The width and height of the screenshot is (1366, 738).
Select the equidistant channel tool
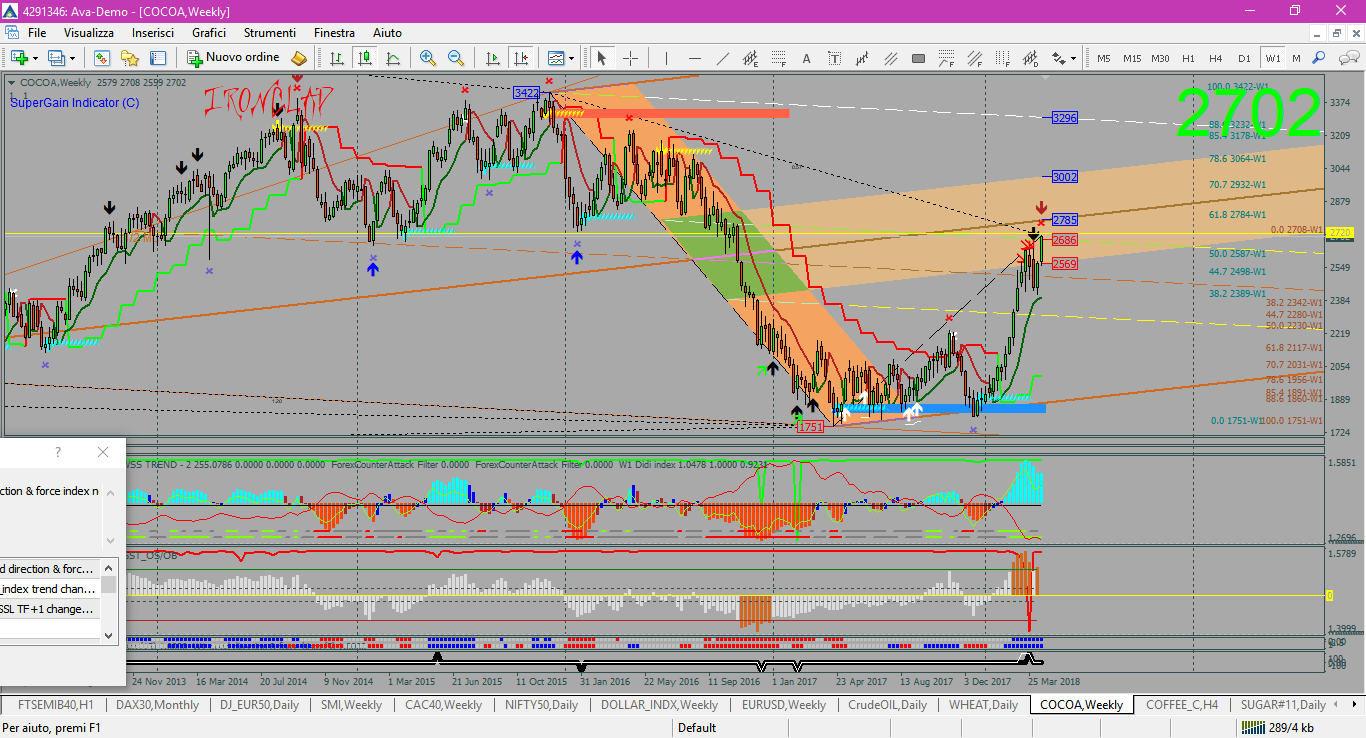pos(750,58)
